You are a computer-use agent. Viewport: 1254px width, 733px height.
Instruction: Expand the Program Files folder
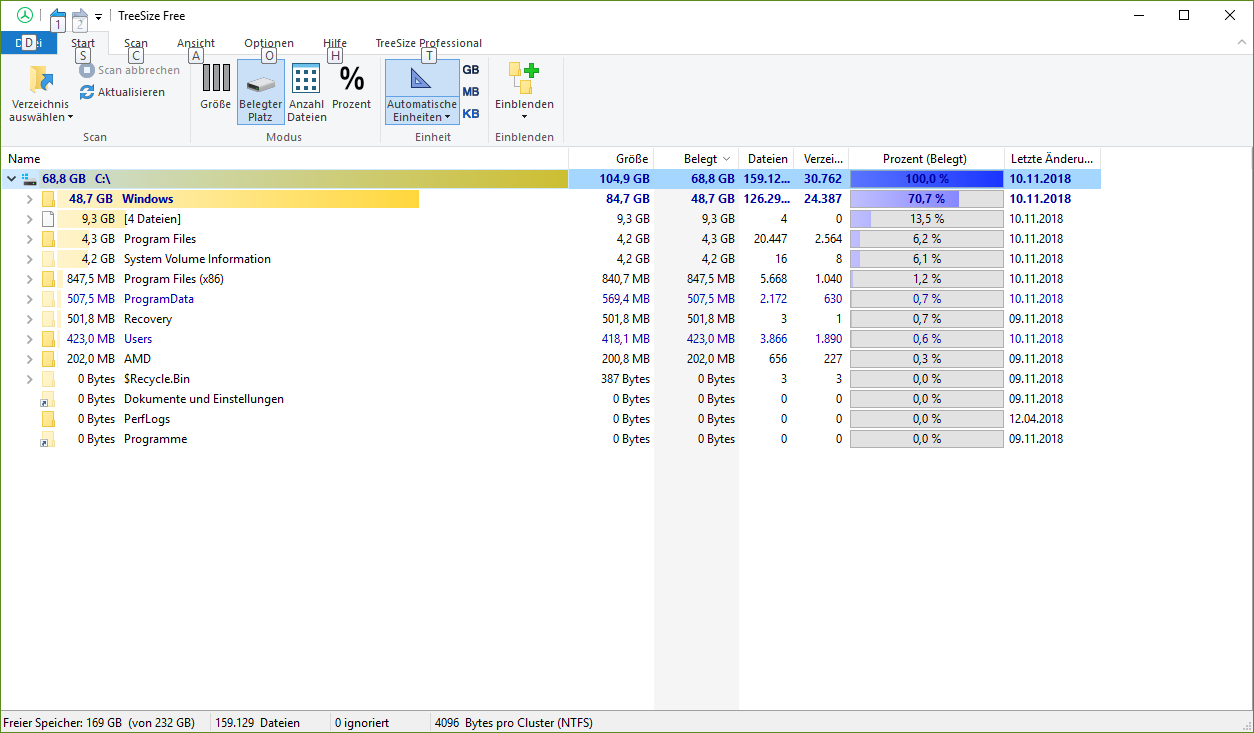pyautogui.click(x=29, y=239)
